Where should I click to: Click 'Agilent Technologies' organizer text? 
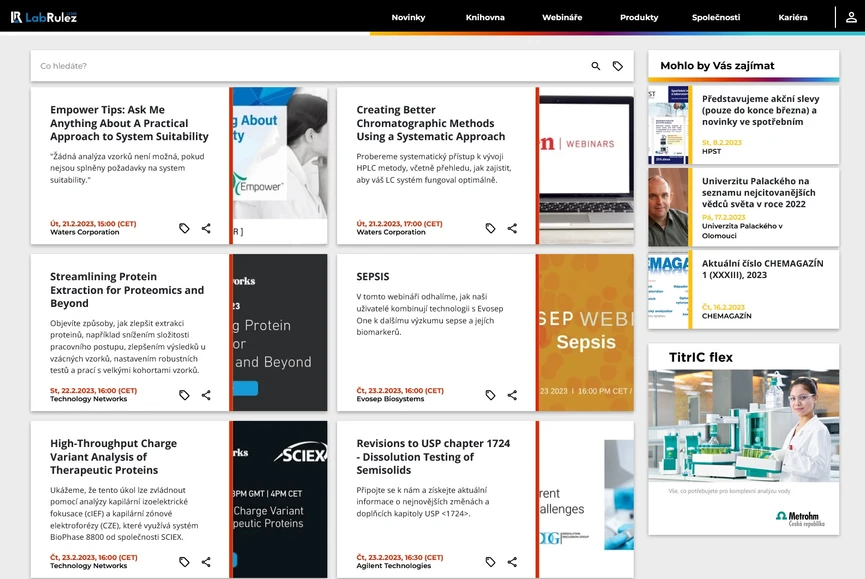(393, 566)
